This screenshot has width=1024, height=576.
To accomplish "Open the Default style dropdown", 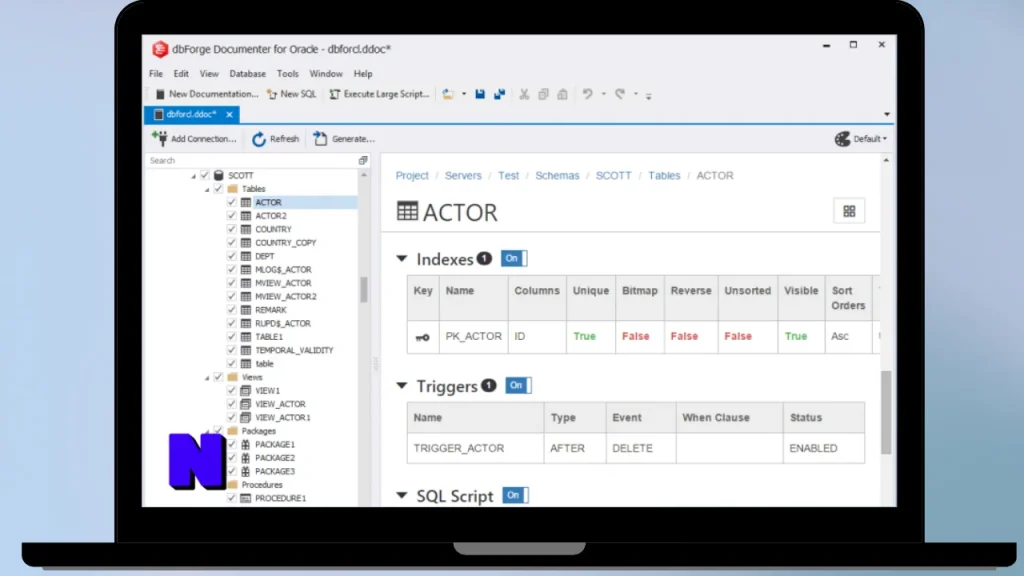I will coord(861,138).
